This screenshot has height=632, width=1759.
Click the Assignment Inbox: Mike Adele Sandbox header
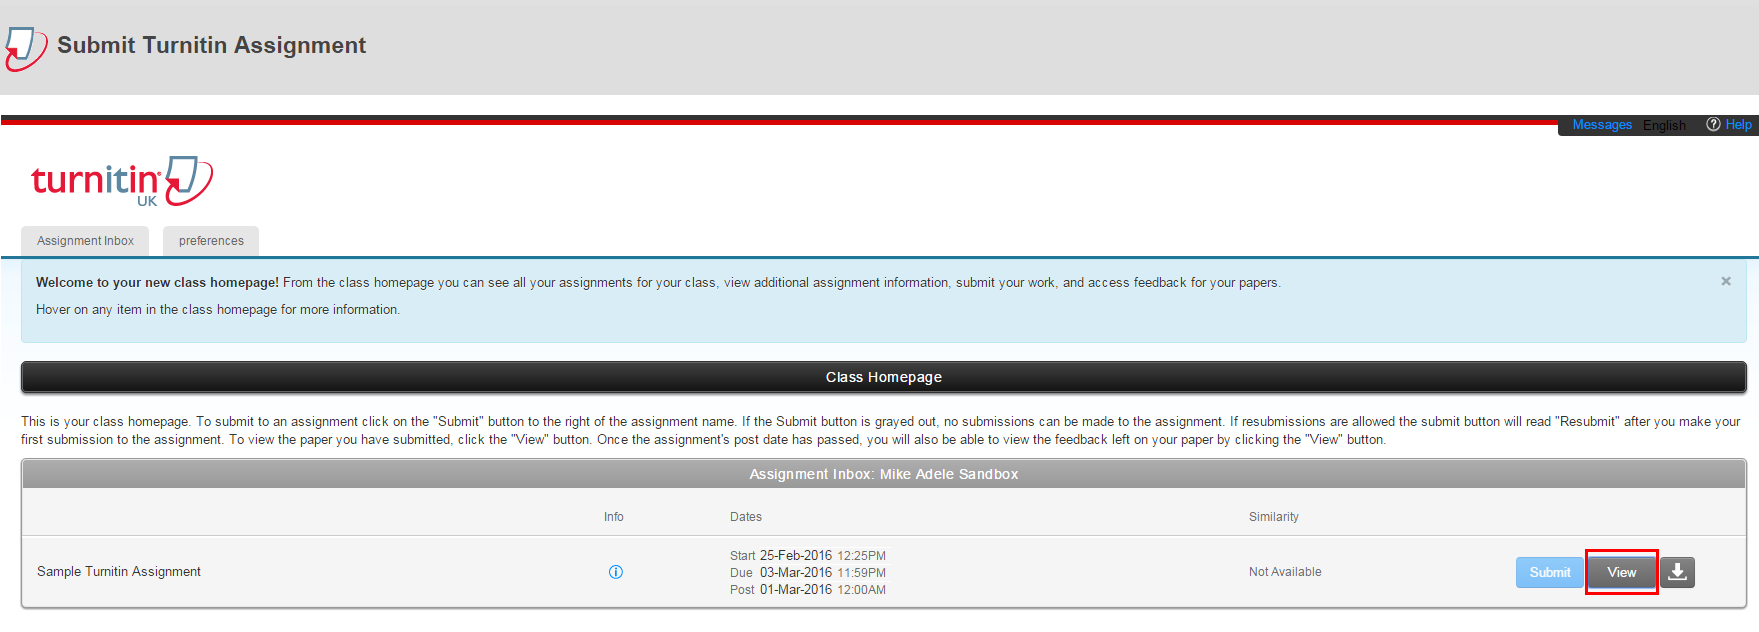(884, 474)
